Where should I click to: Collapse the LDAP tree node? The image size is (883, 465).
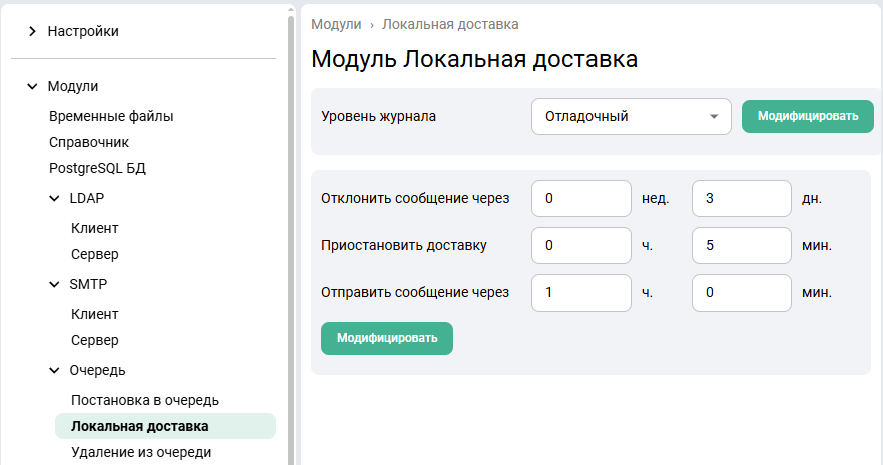pos(54,198)
